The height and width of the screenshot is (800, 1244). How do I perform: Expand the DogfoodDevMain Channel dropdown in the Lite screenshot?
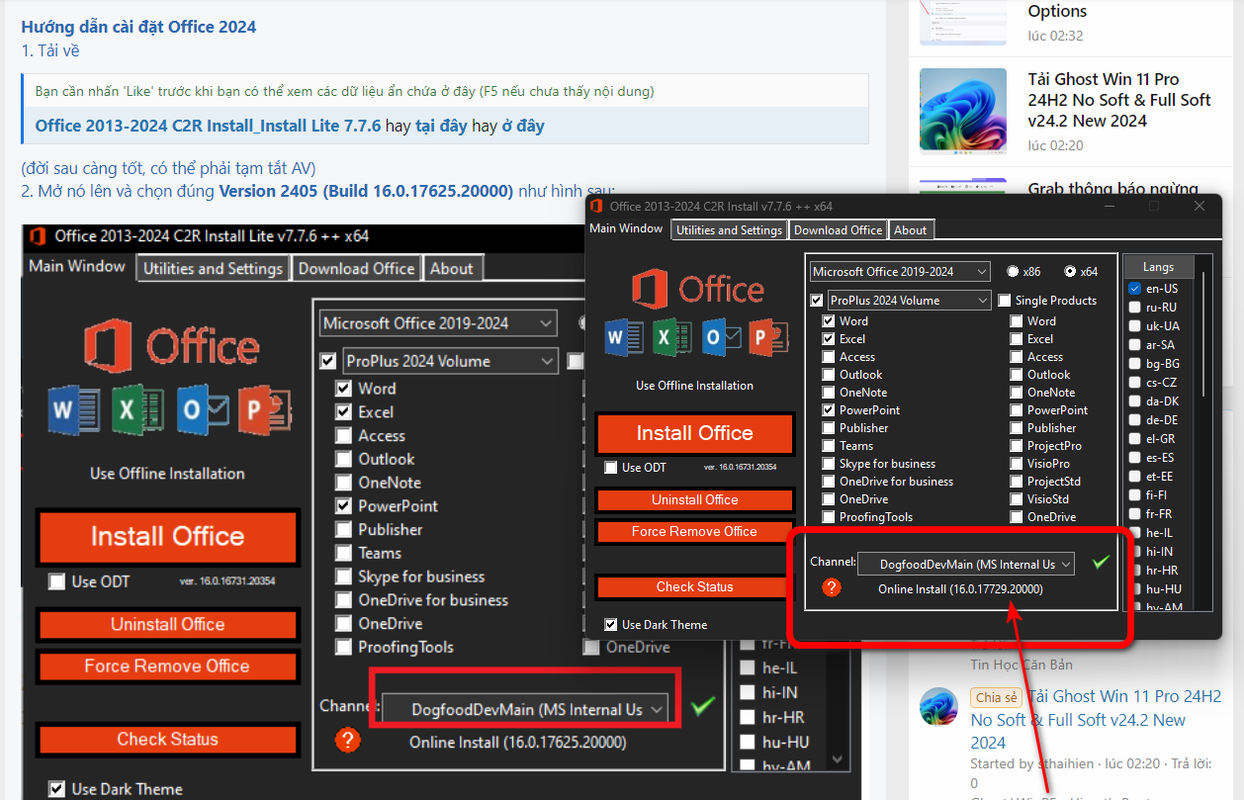tap(526, 709)
